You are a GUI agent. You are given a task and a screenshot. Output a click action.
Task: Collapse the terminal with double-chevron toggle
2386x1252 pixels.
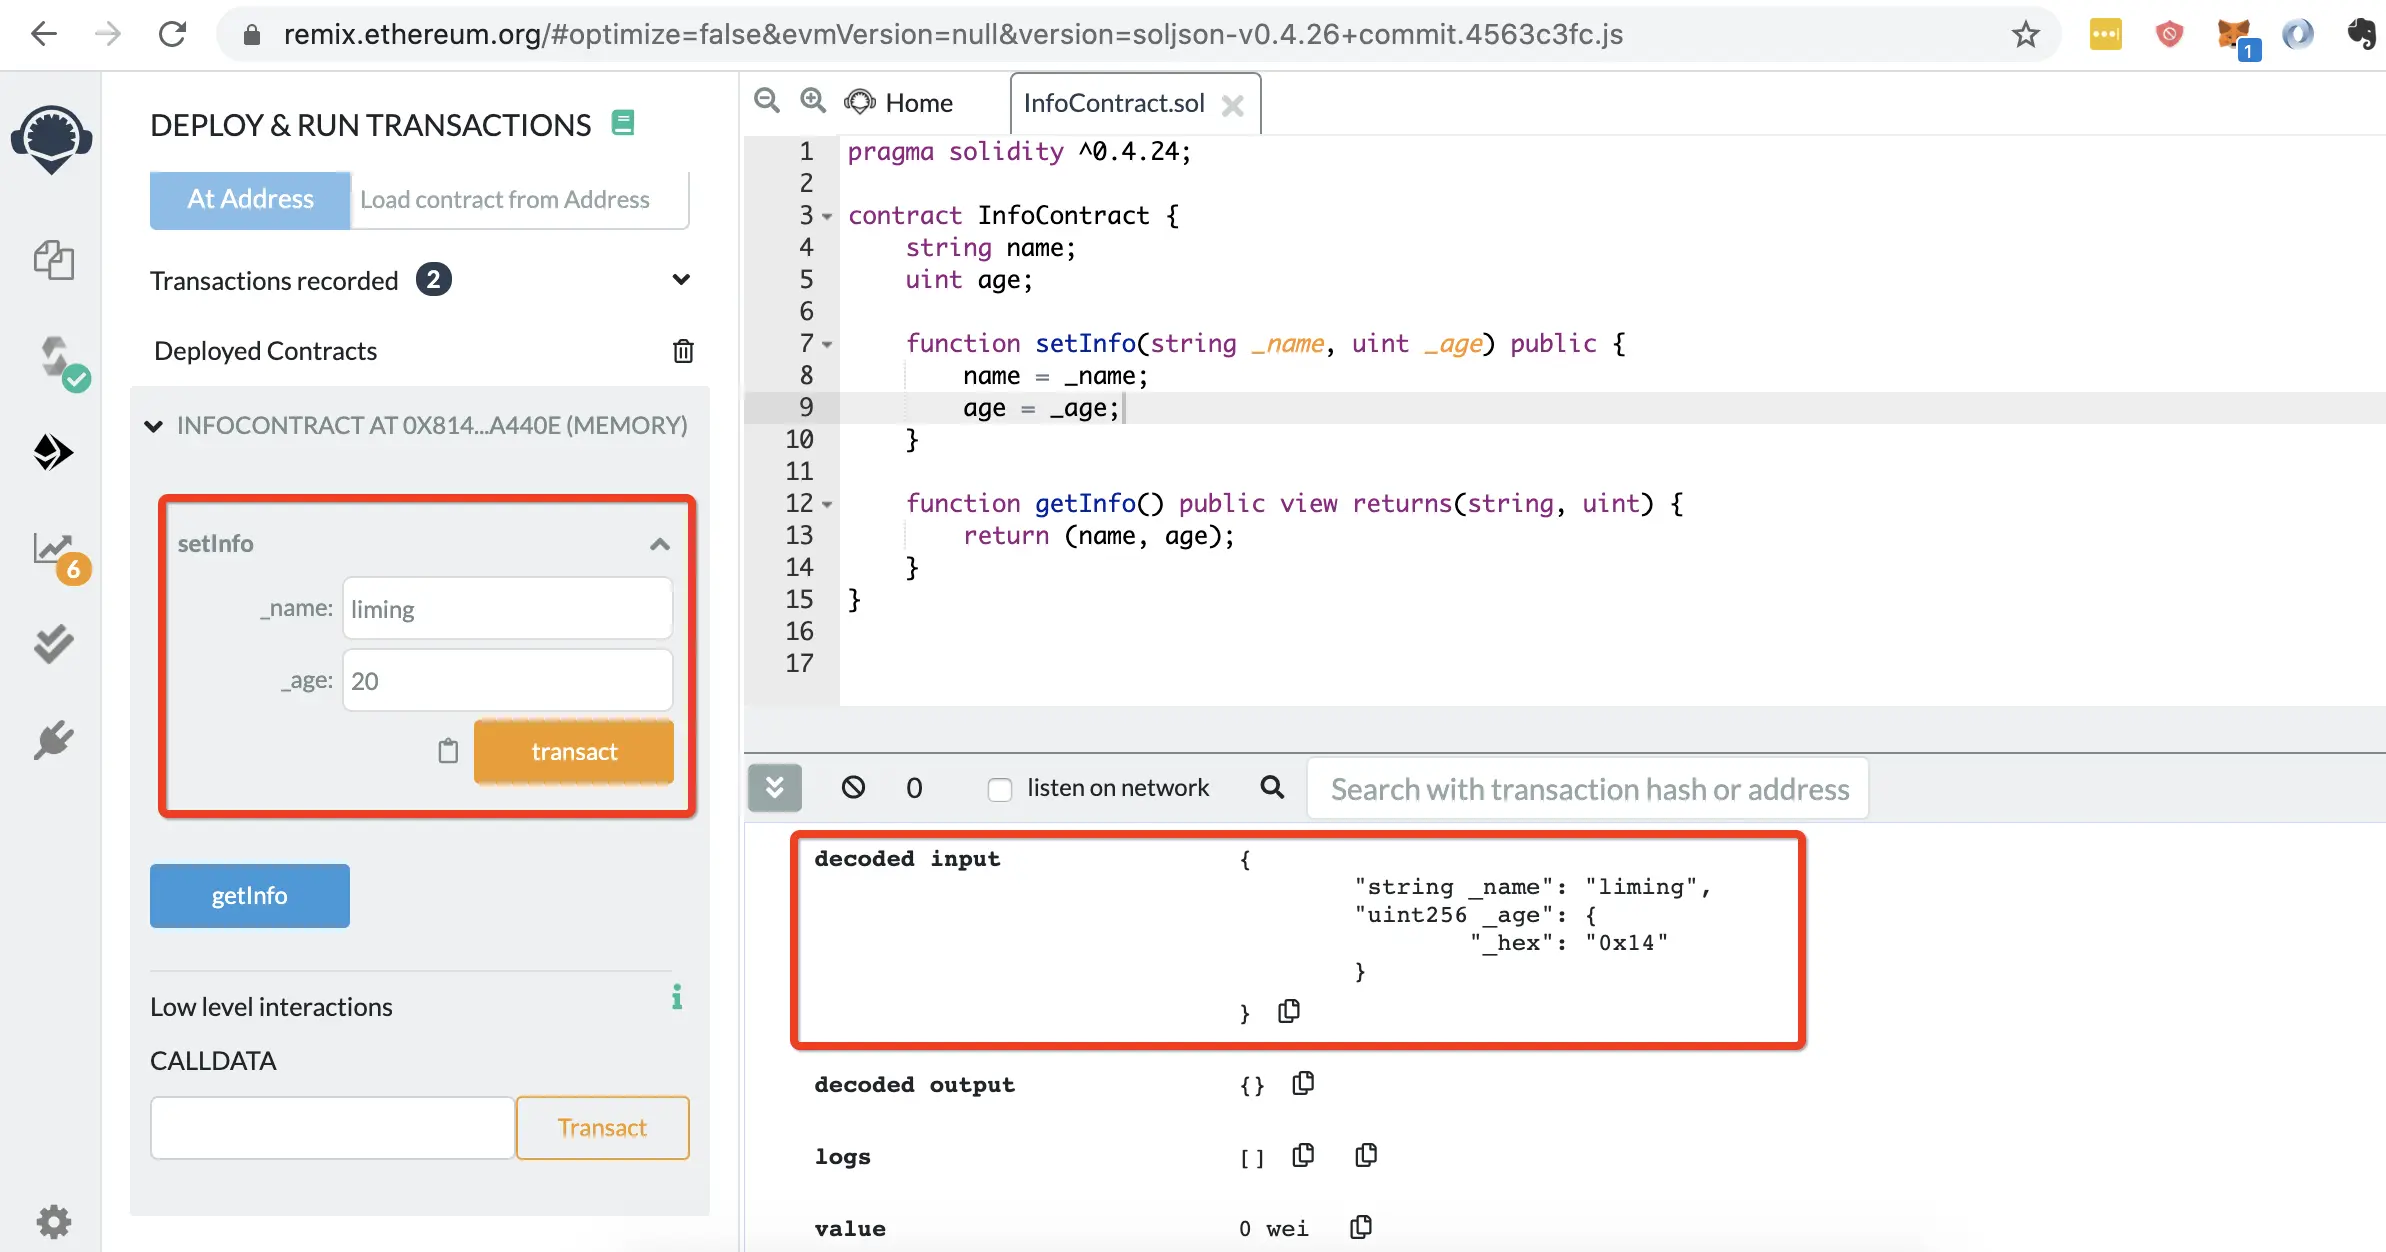tap(775, 788)
